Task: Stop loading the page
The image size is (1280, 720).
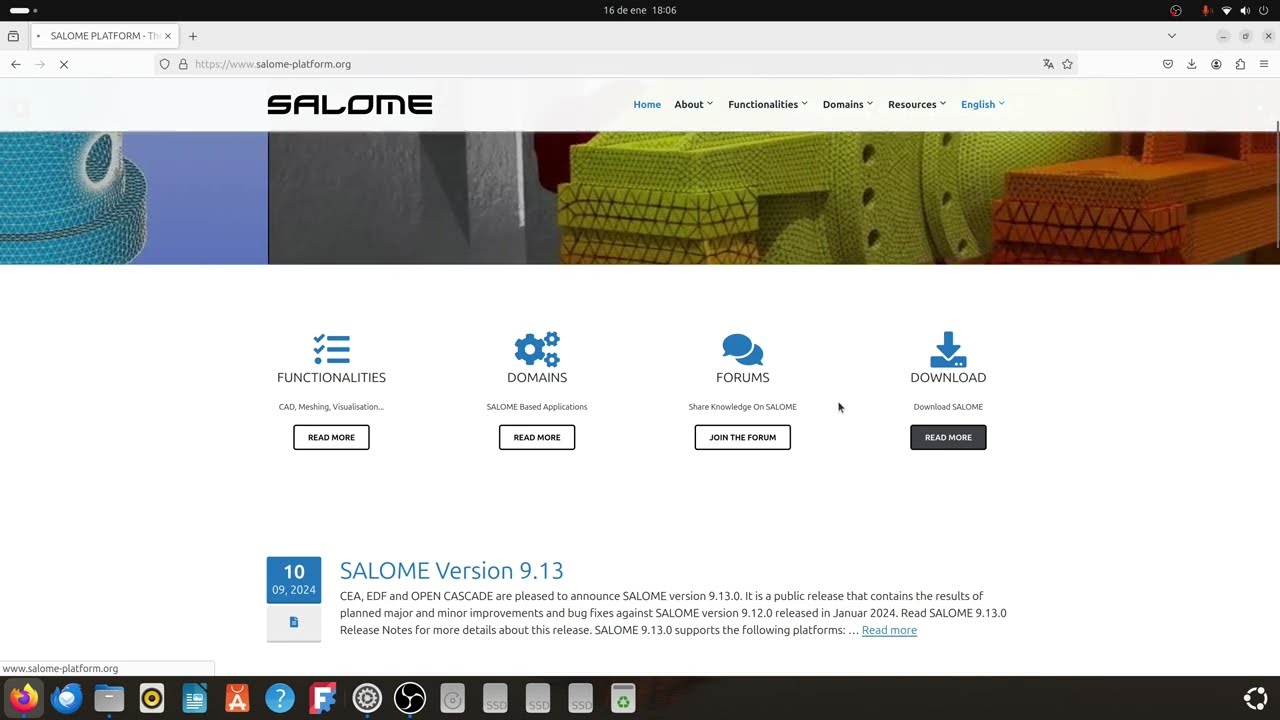Action: click(63, 64)
